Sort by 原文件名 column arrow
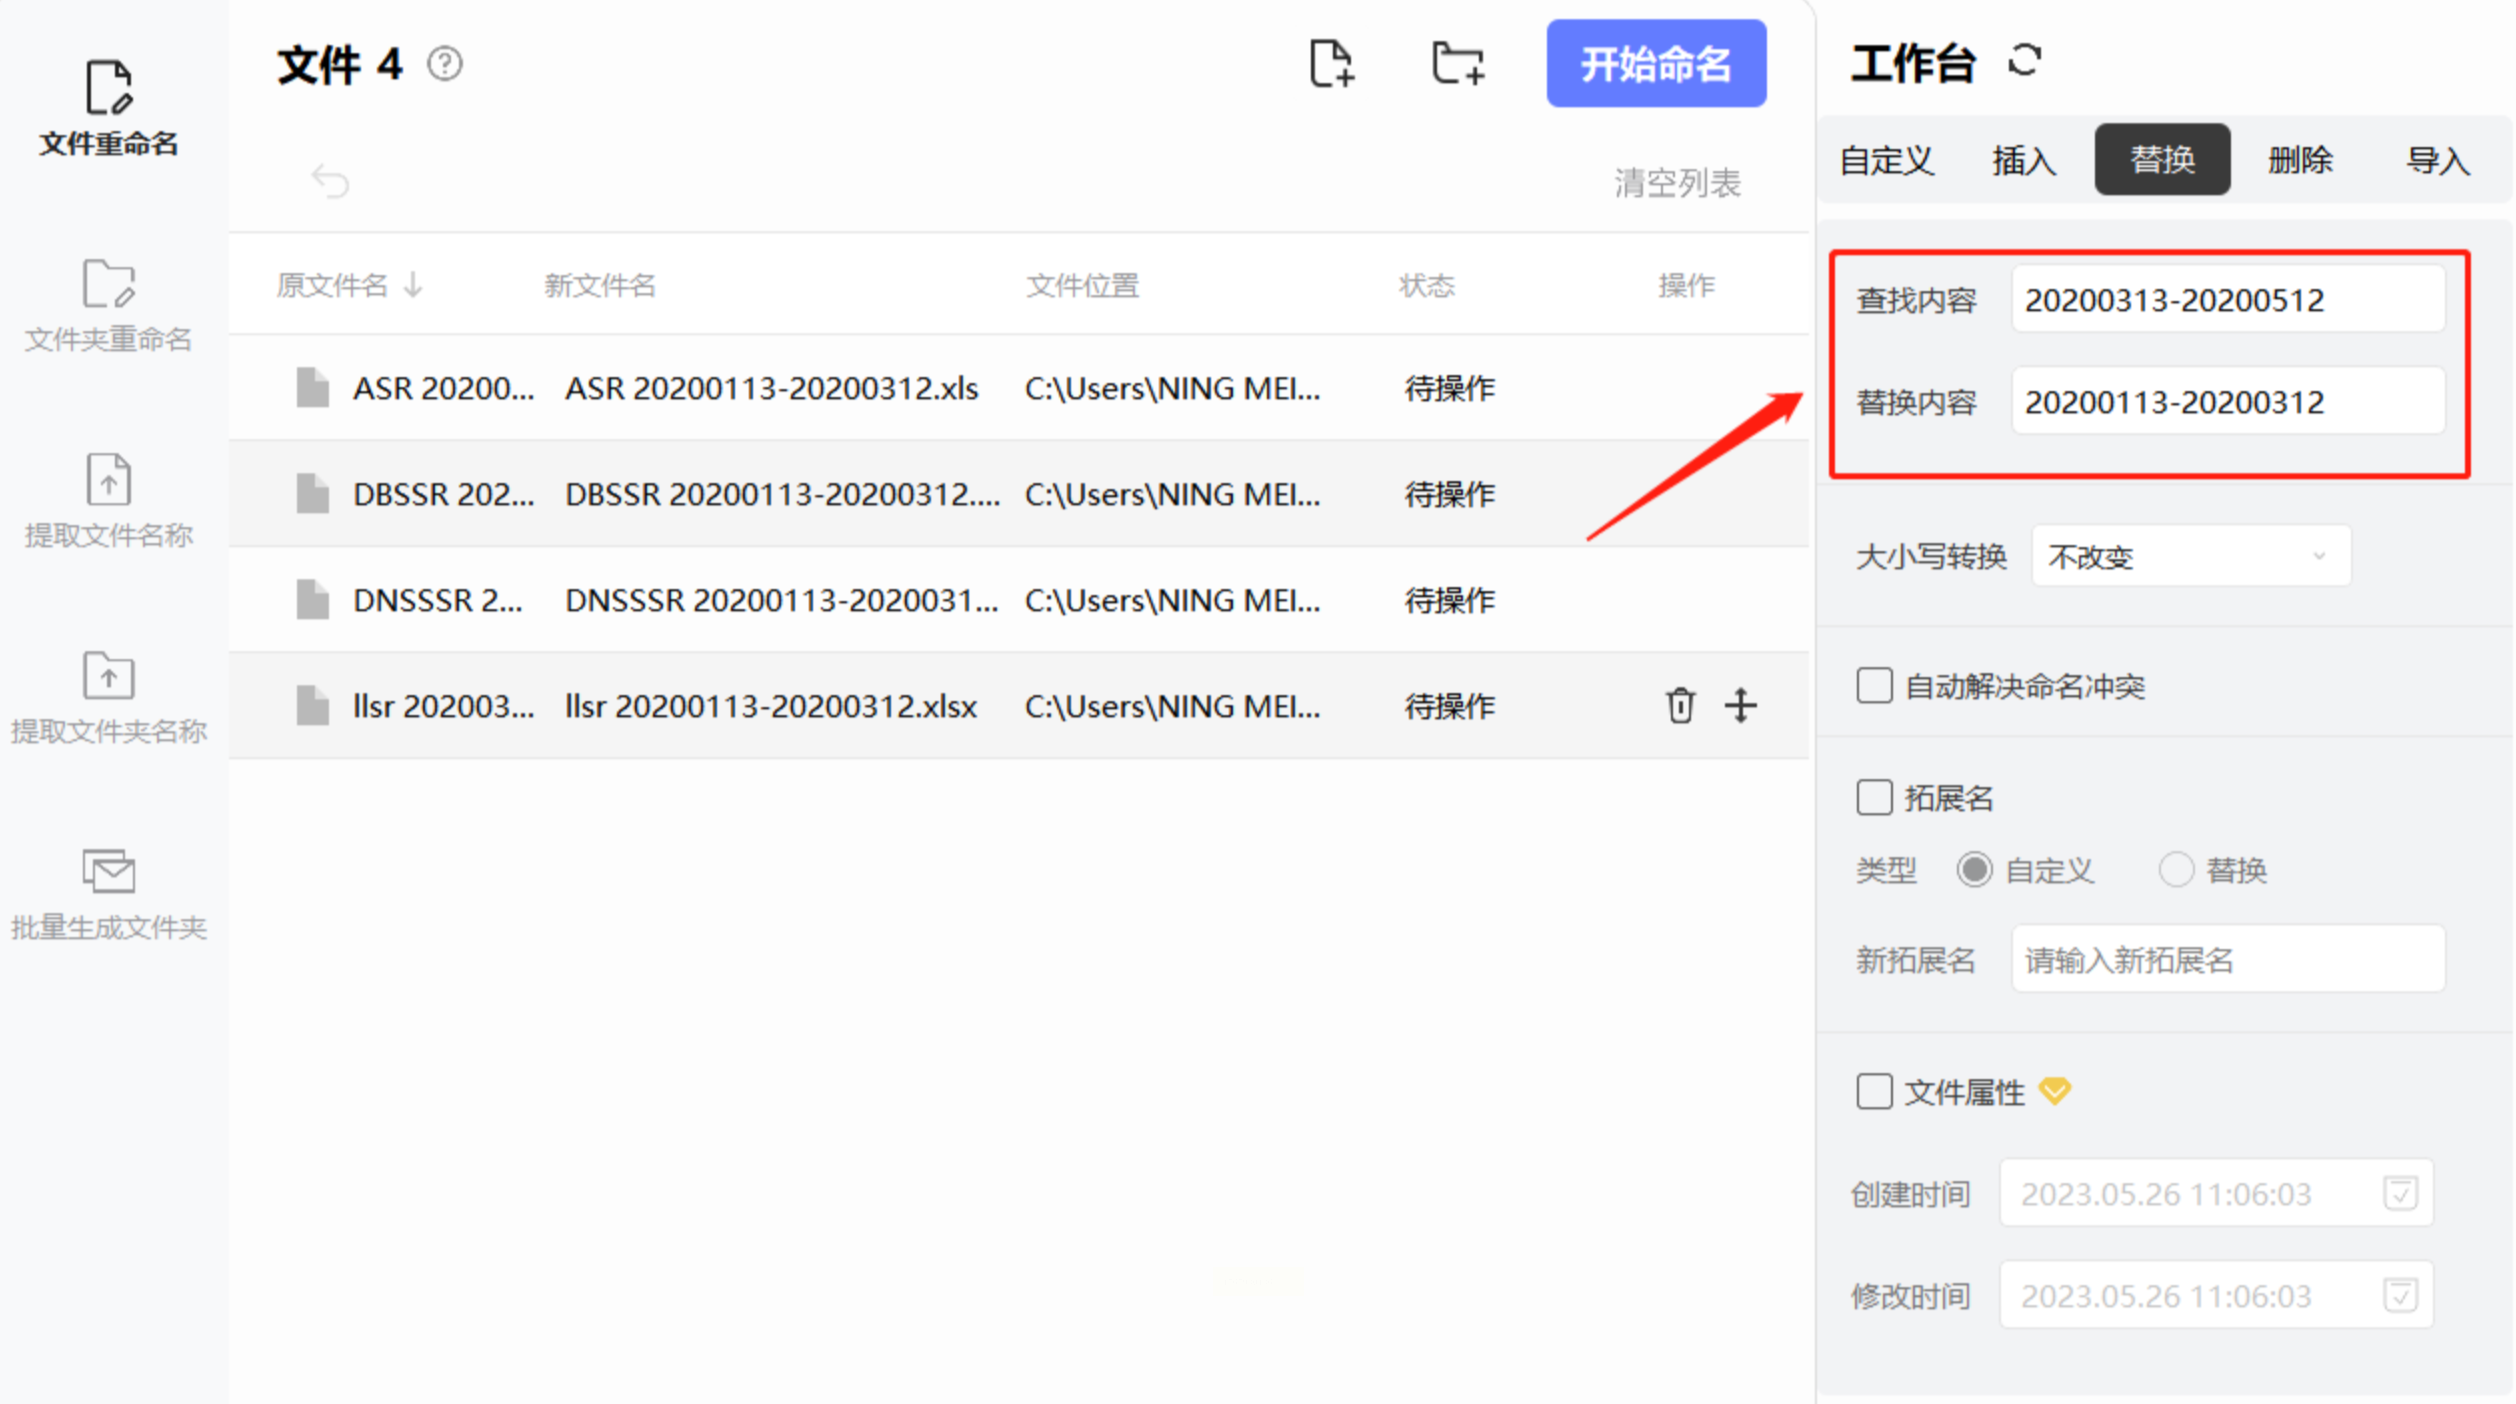2516x1404 pixels. 413,286
